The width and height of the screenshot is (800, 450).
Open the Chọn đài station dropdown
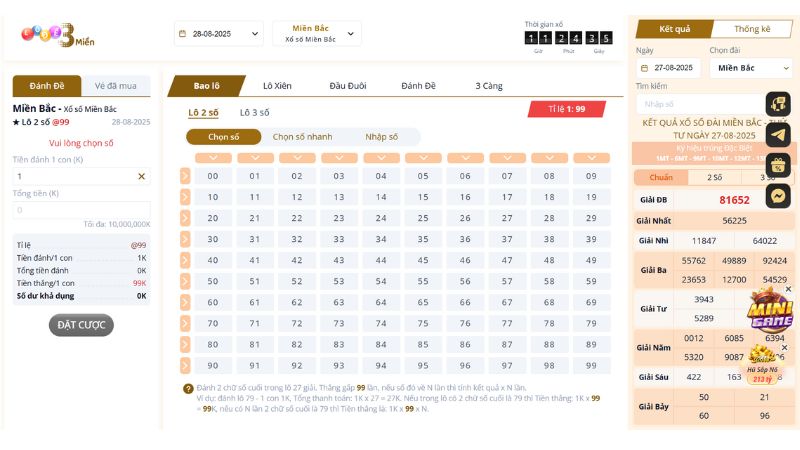pos(750,68)
